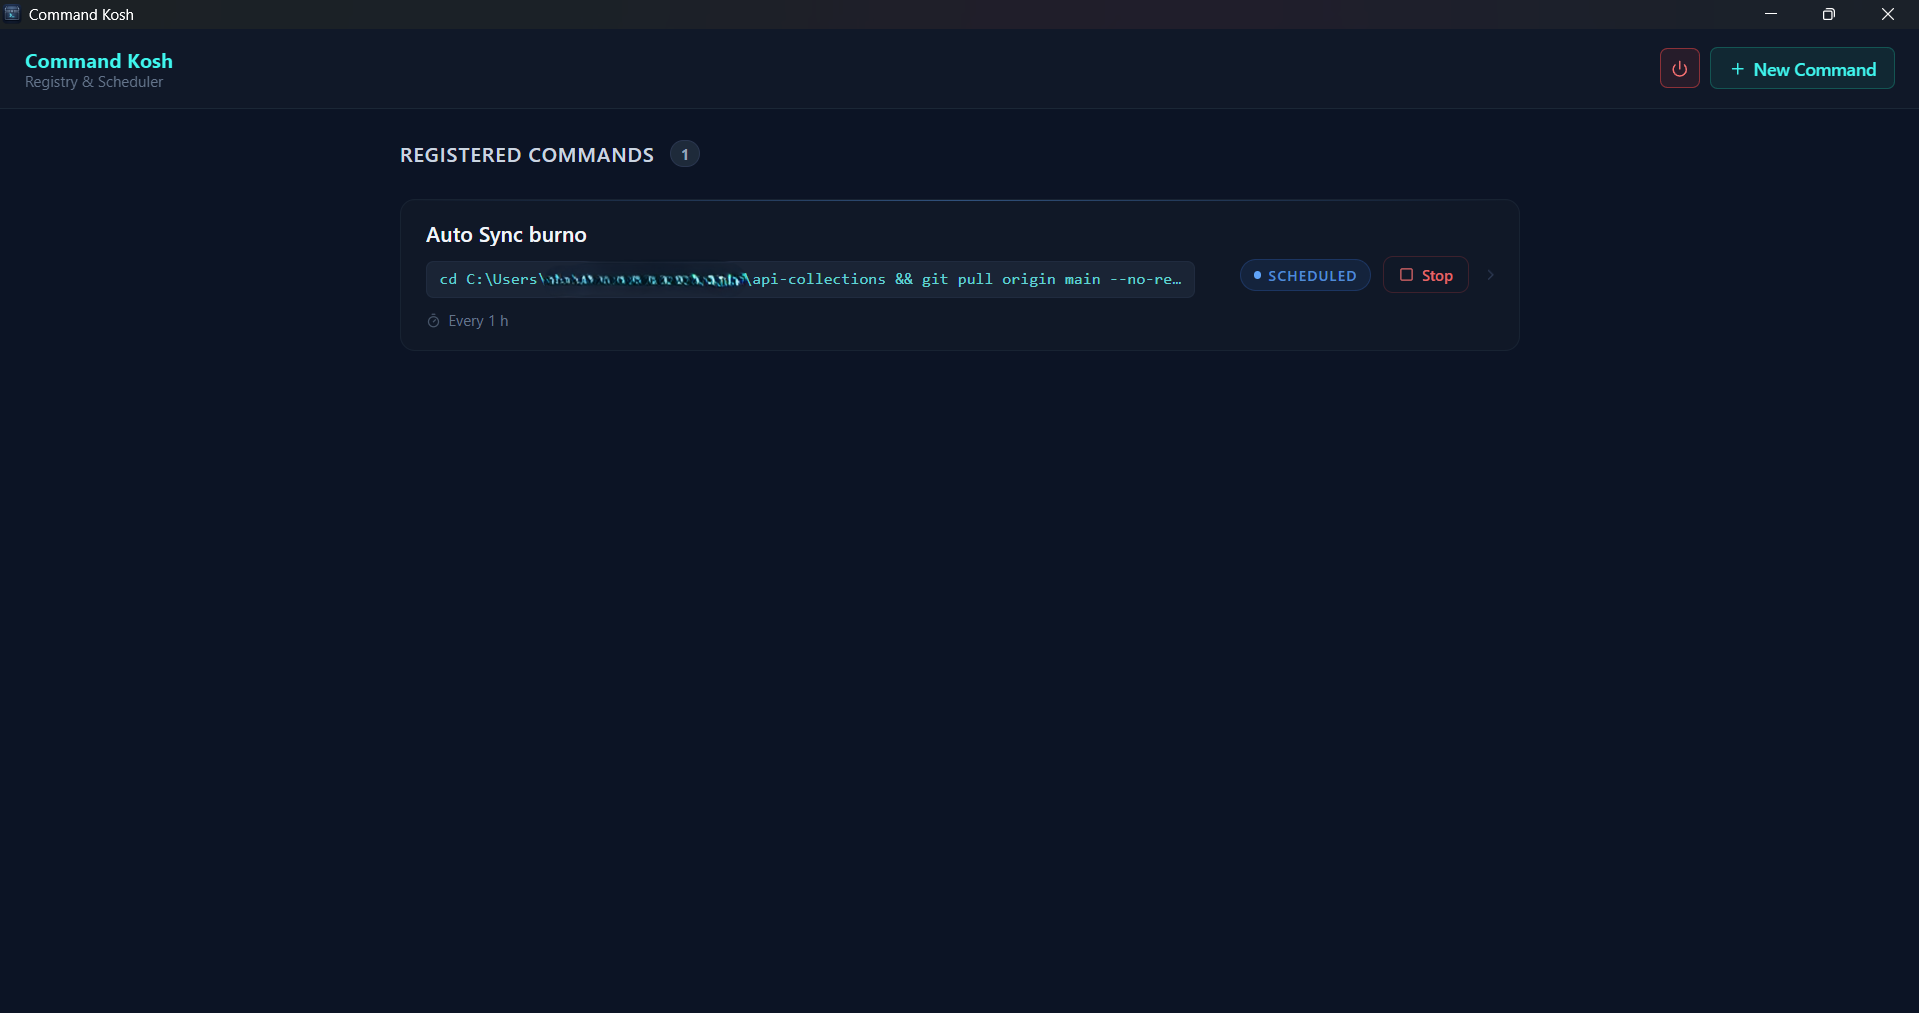Toggle the SCHEDULED status badge

pos(1305,275)
